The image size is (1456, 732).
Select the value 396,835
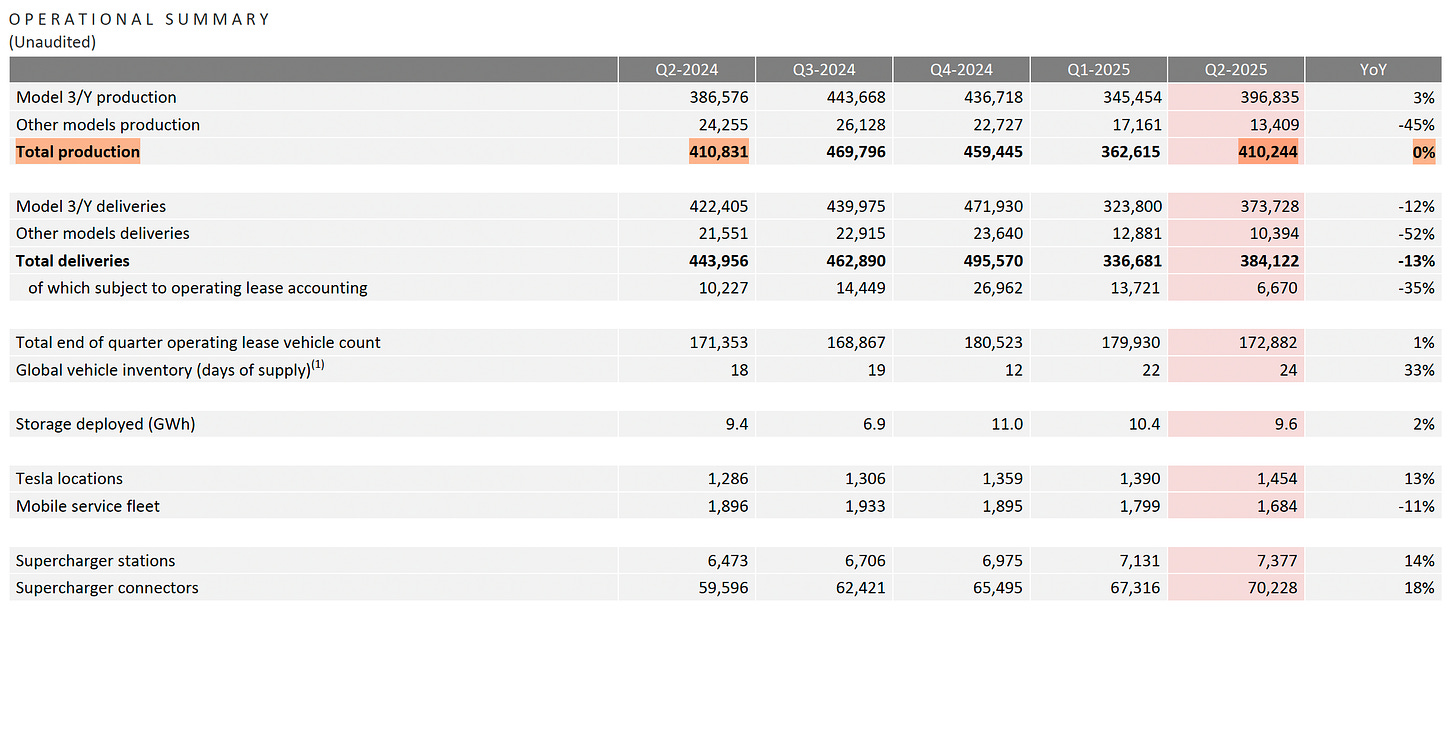(1268, 97)
